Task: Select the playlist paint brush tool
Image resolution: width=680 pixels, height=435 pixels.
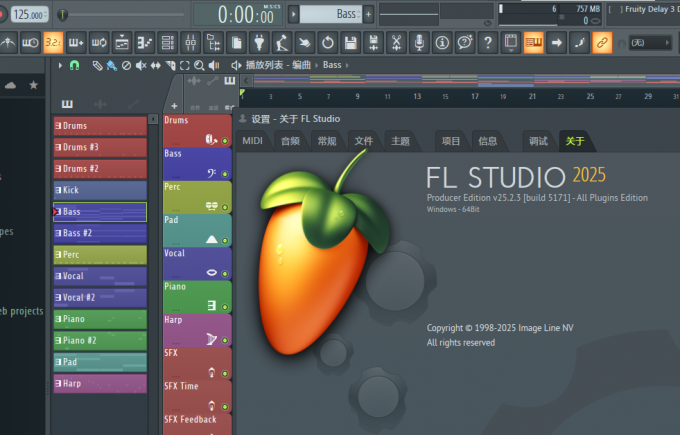Action: coord(112,65)
